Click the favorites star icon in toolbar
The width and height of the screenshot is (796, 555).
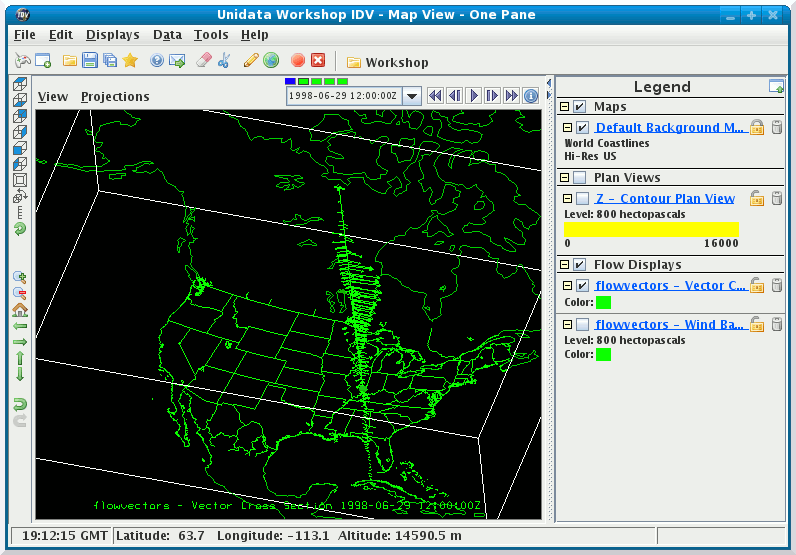(130, 61)
